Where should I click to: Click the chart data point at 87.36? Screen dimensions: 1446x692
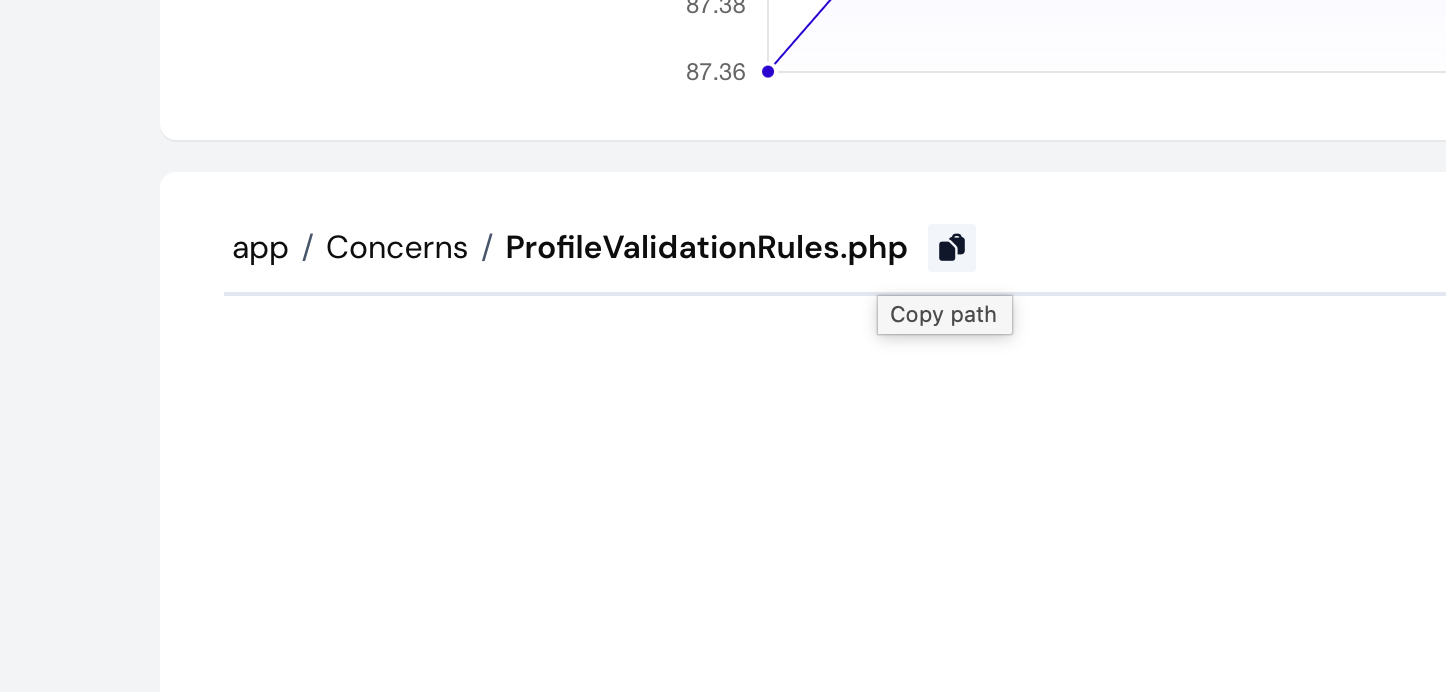(768, 71)
